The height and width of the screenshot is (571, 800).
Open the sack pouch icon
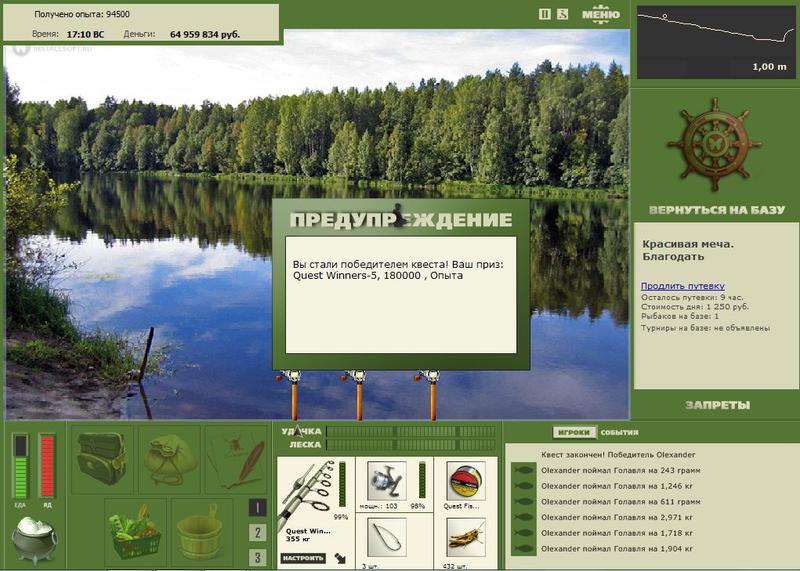tap(170, 459)
